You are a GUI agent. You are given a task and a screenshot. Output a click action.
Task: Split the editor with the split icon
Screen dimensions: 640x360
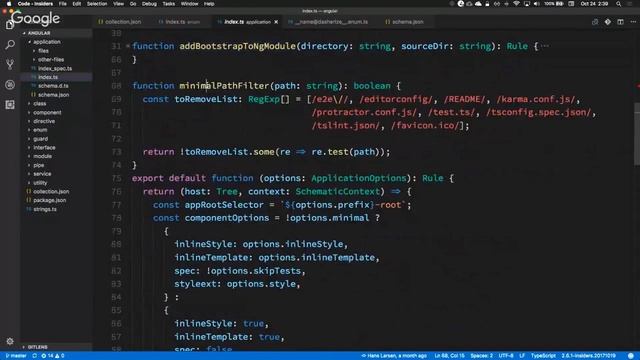(x=620, y=22)
